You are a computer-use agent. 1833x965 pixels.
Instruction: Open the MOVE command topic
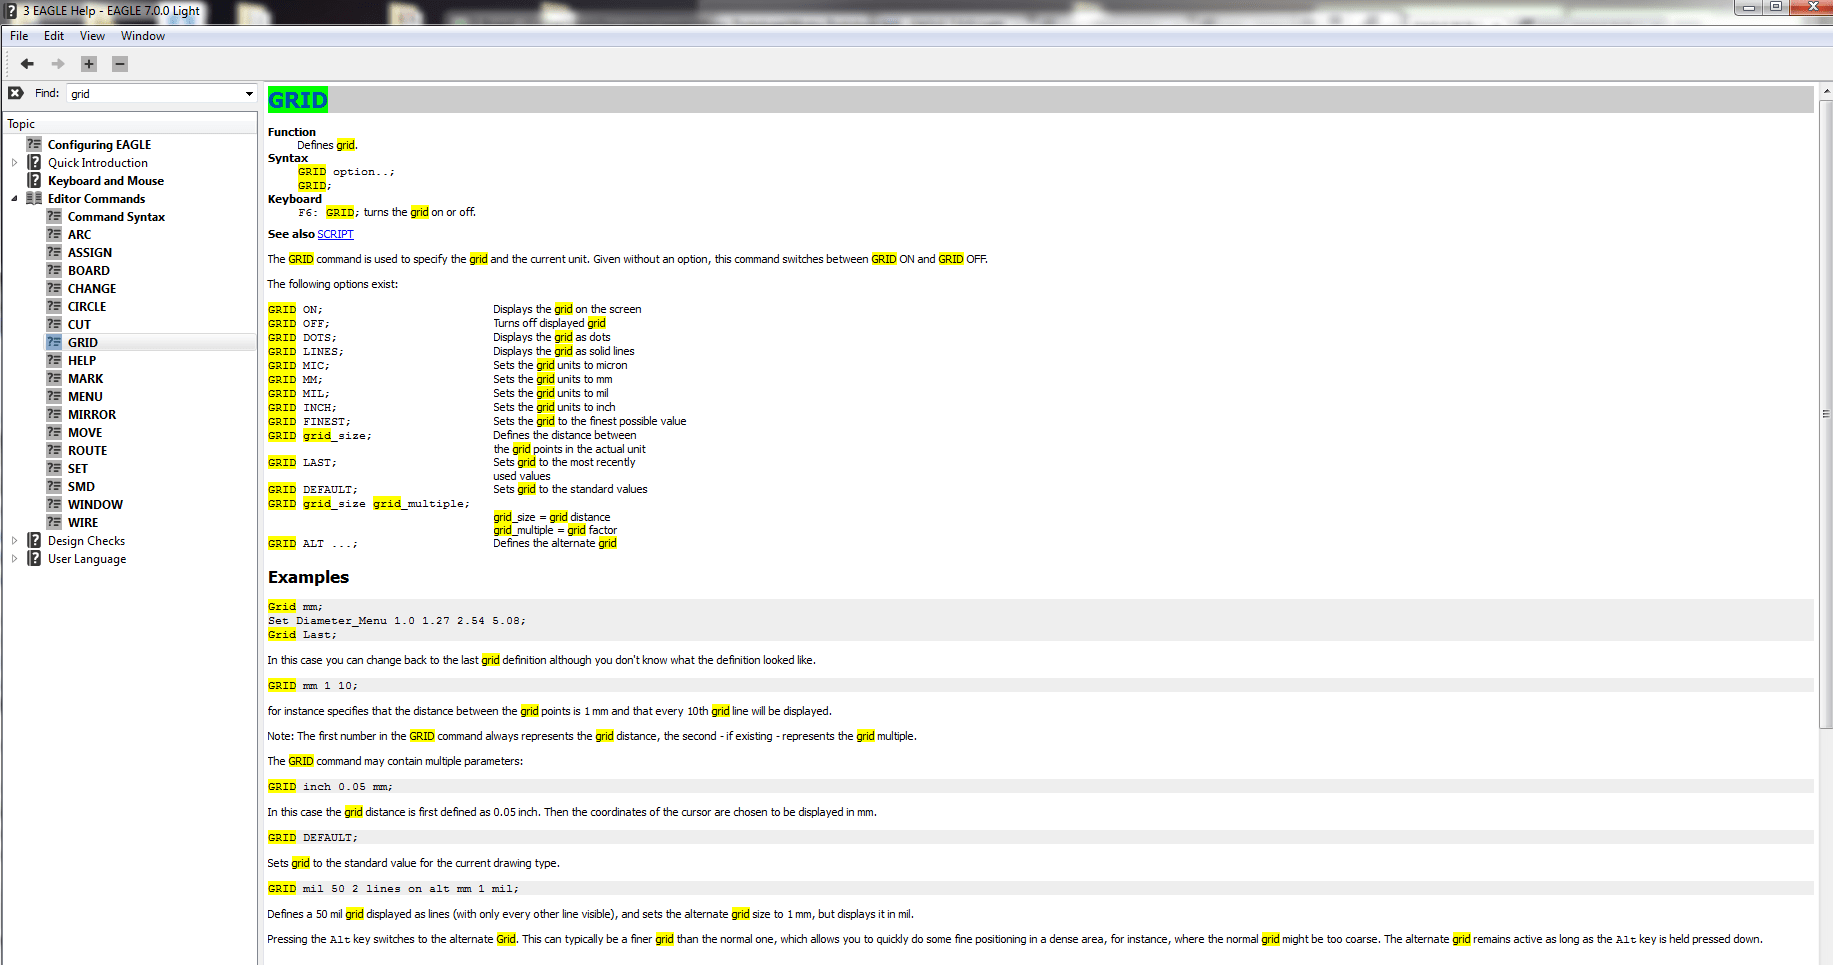point(85,433)
